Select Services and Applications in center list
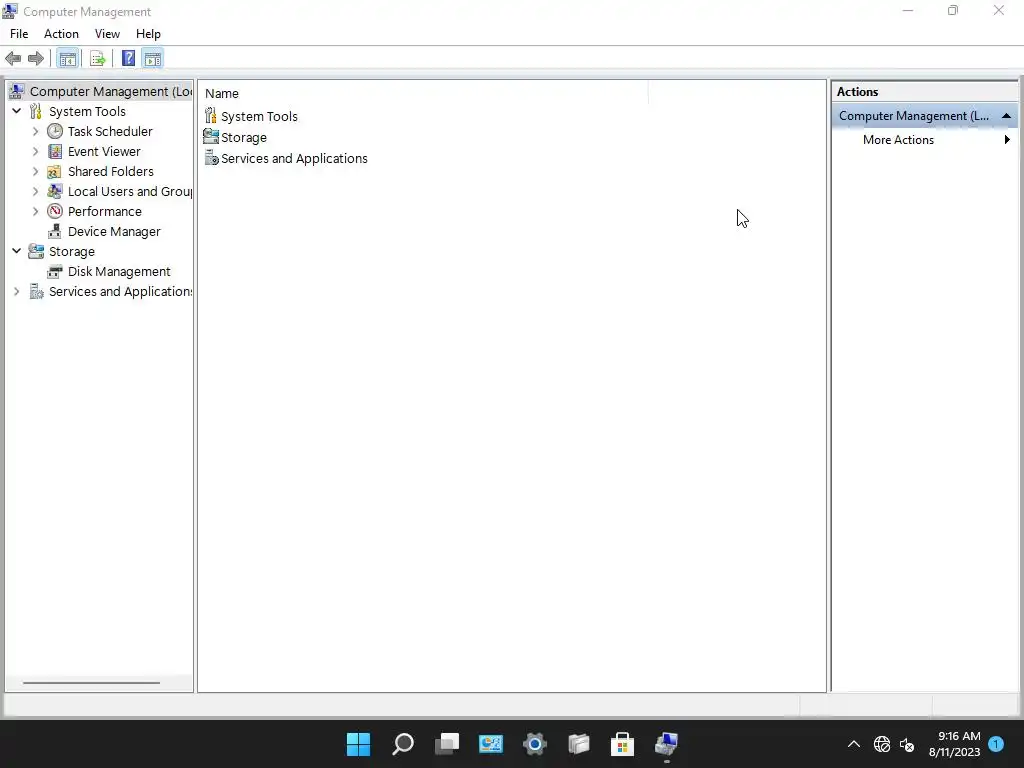The width and height of the screenshot is (1024, 768). (x=294, y=159)
